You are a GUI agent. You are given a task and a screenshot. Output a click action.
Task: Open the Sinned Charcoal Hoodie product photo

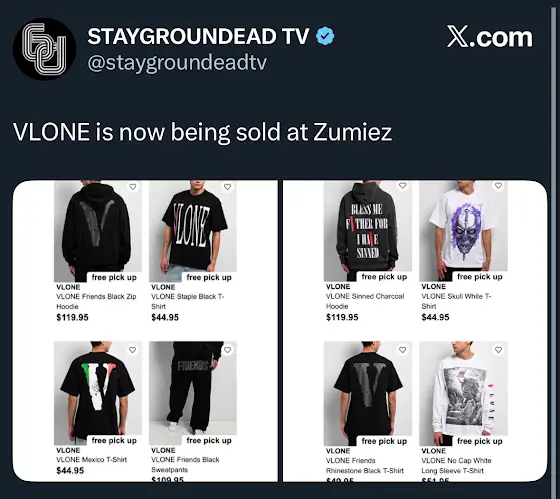368,231
